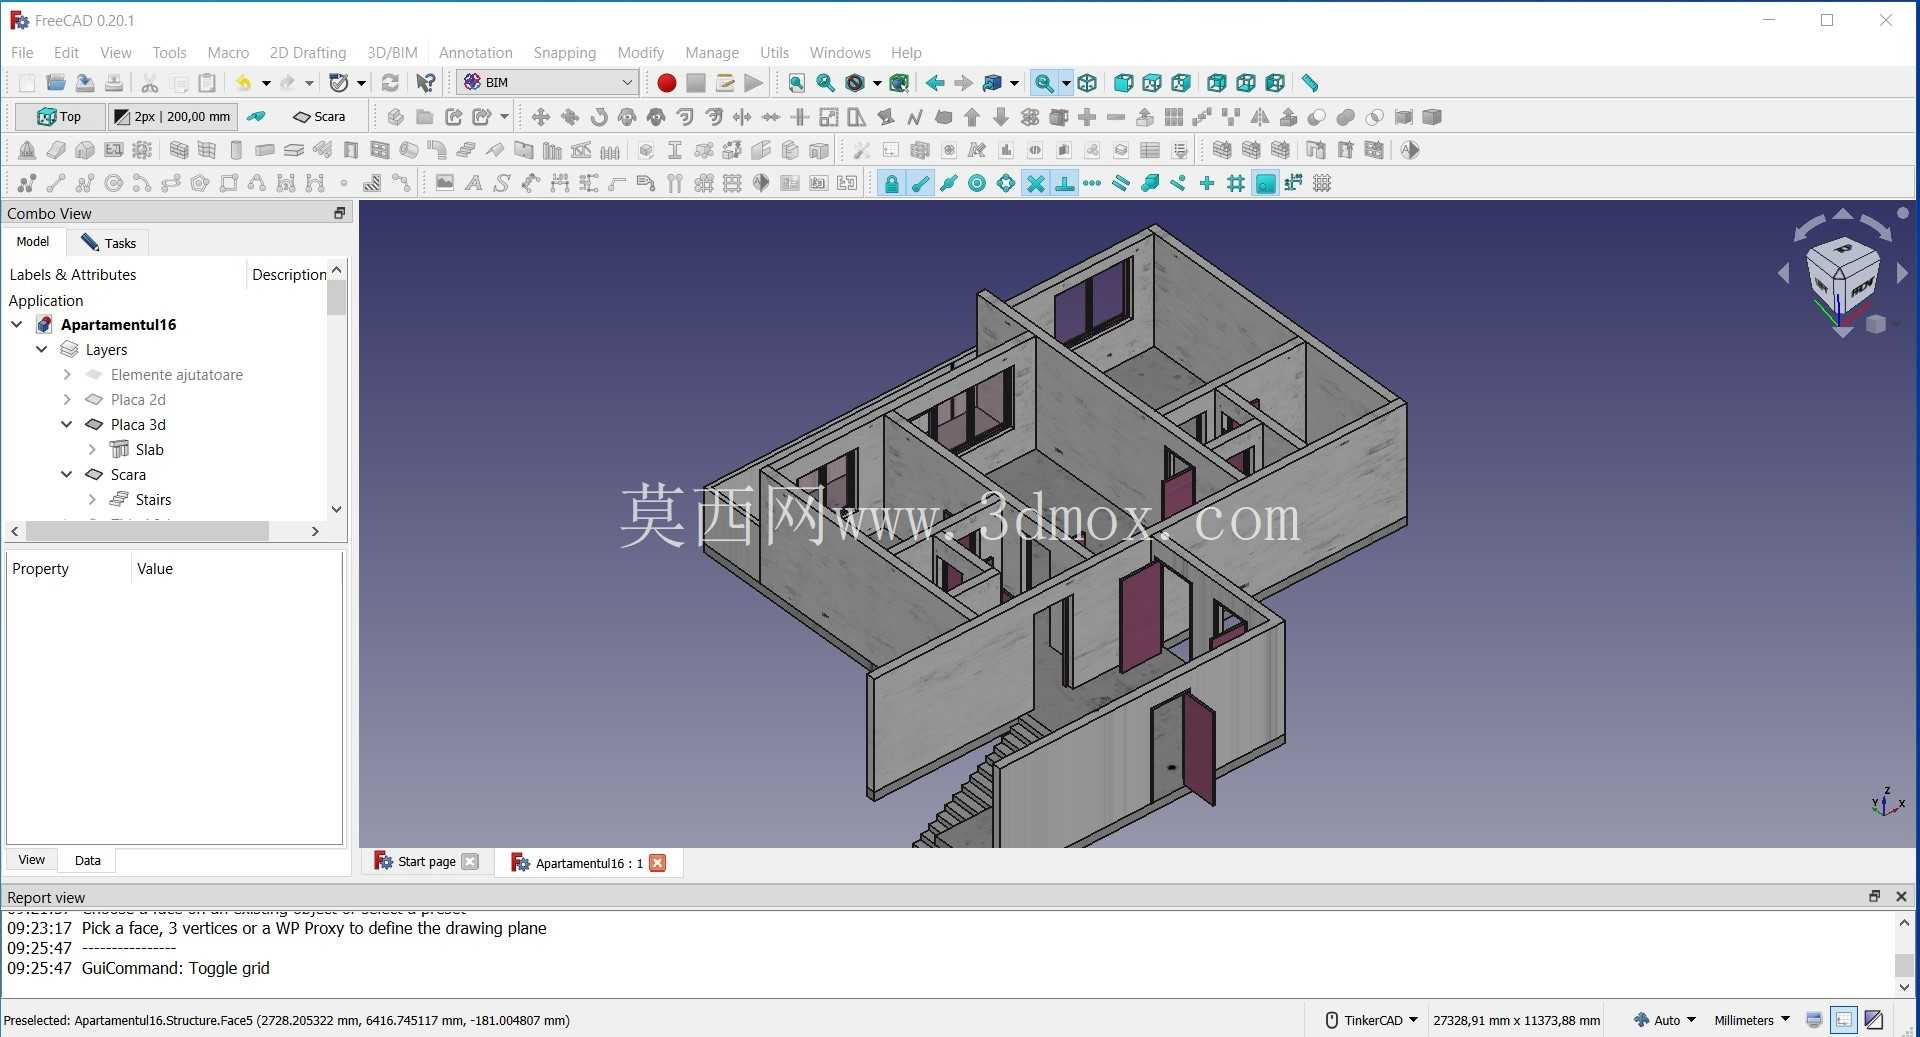Image resolution: width=1920 pixels, height=1037 pixels.
Task: Select the ShapeString S tool
Action: (x=502, y=183)
